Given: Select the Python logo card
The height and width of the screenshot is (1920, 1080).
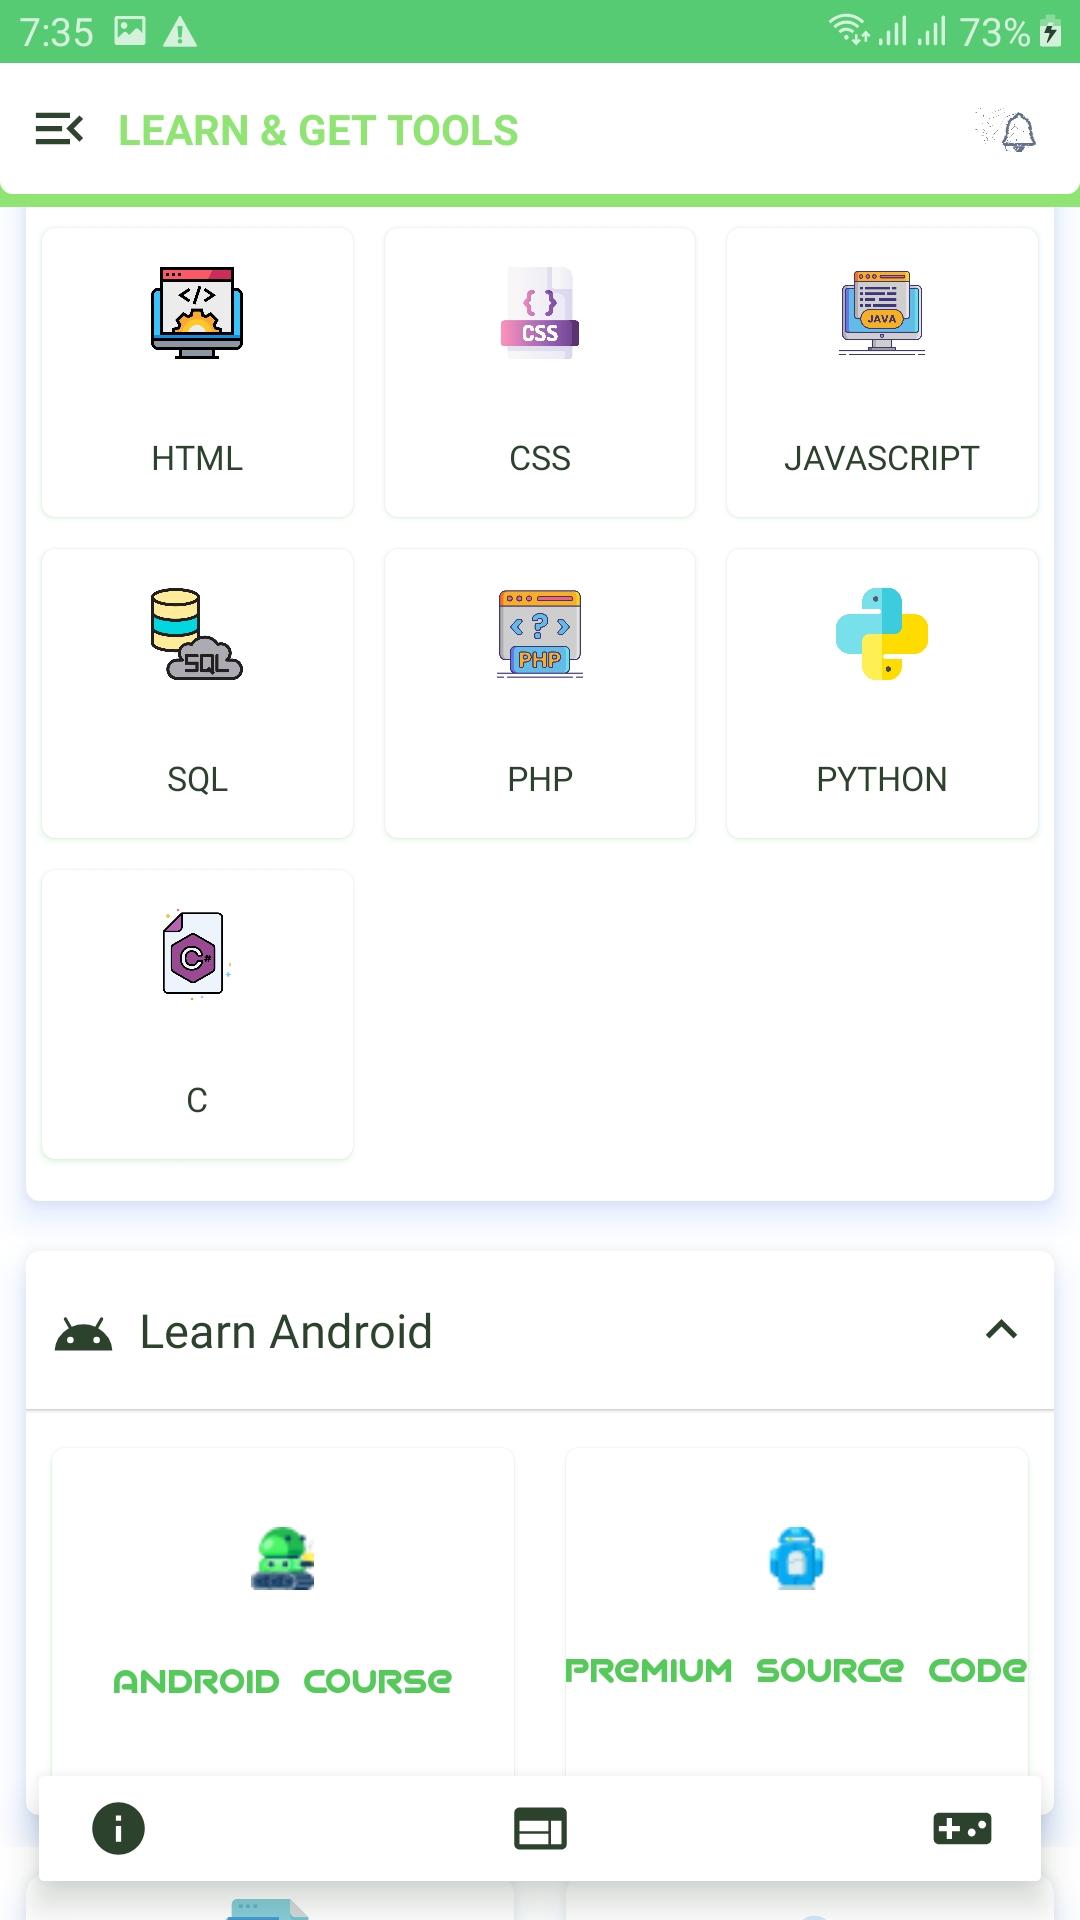Looking at the screenshot, I should tap(882, 693).
